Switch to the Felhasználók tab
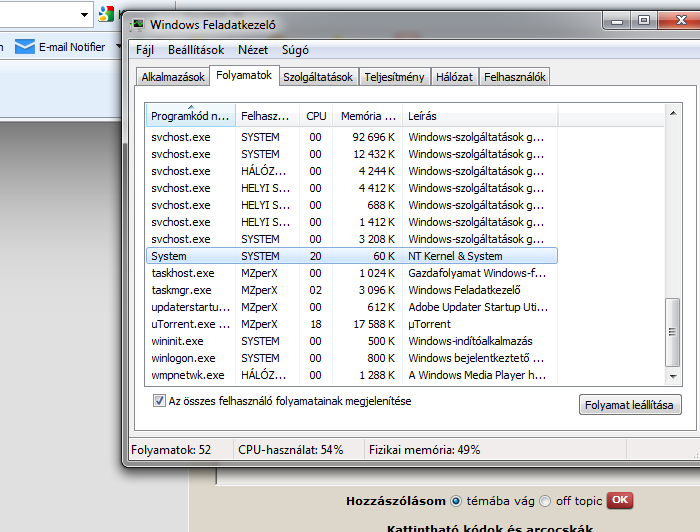This screenshot has height=532, width=700. (515, 77)
